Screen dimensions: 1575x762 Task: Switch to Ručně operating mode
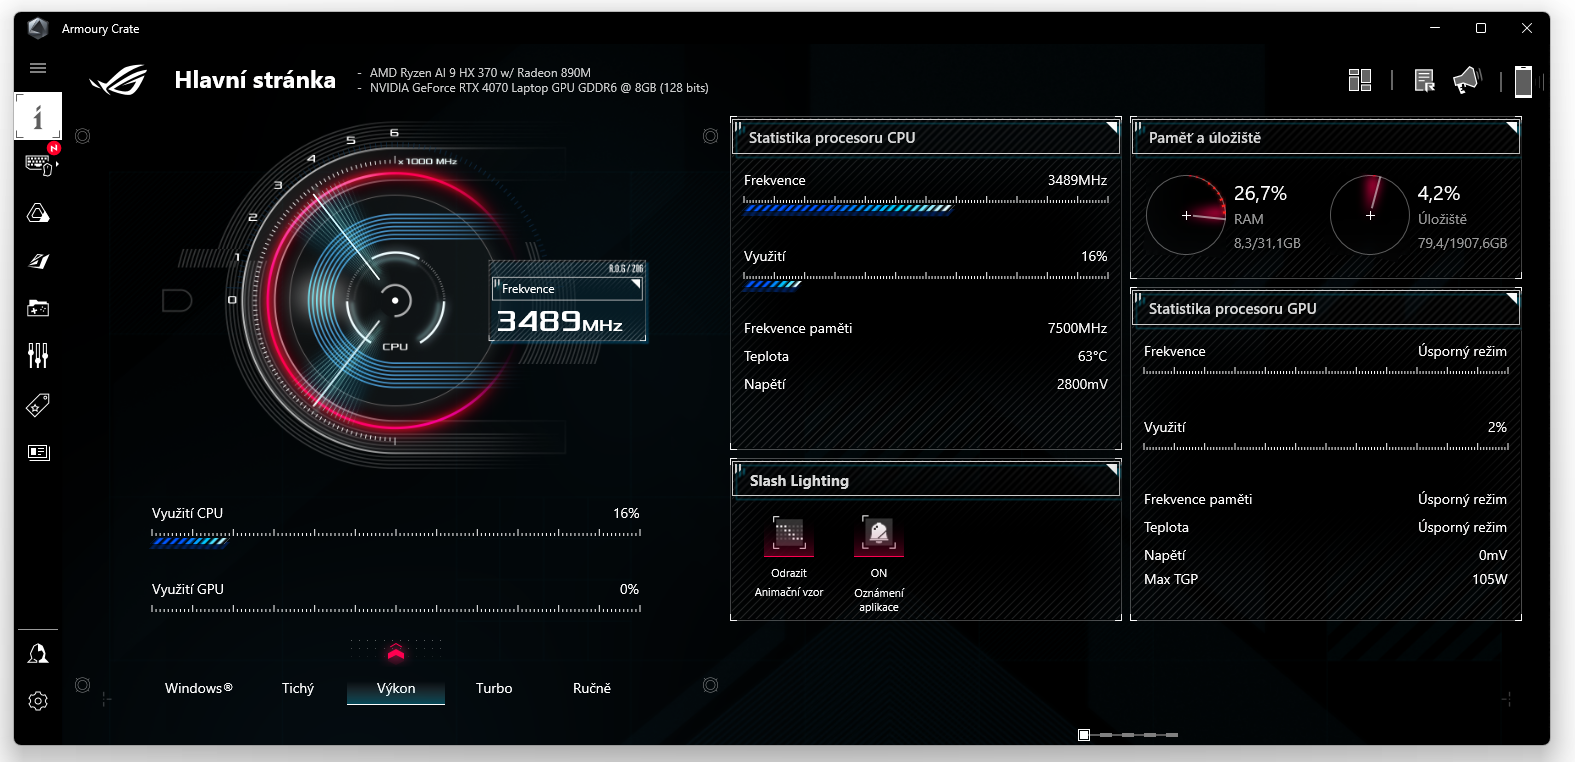pyautogui.click(x=592, y=688)
